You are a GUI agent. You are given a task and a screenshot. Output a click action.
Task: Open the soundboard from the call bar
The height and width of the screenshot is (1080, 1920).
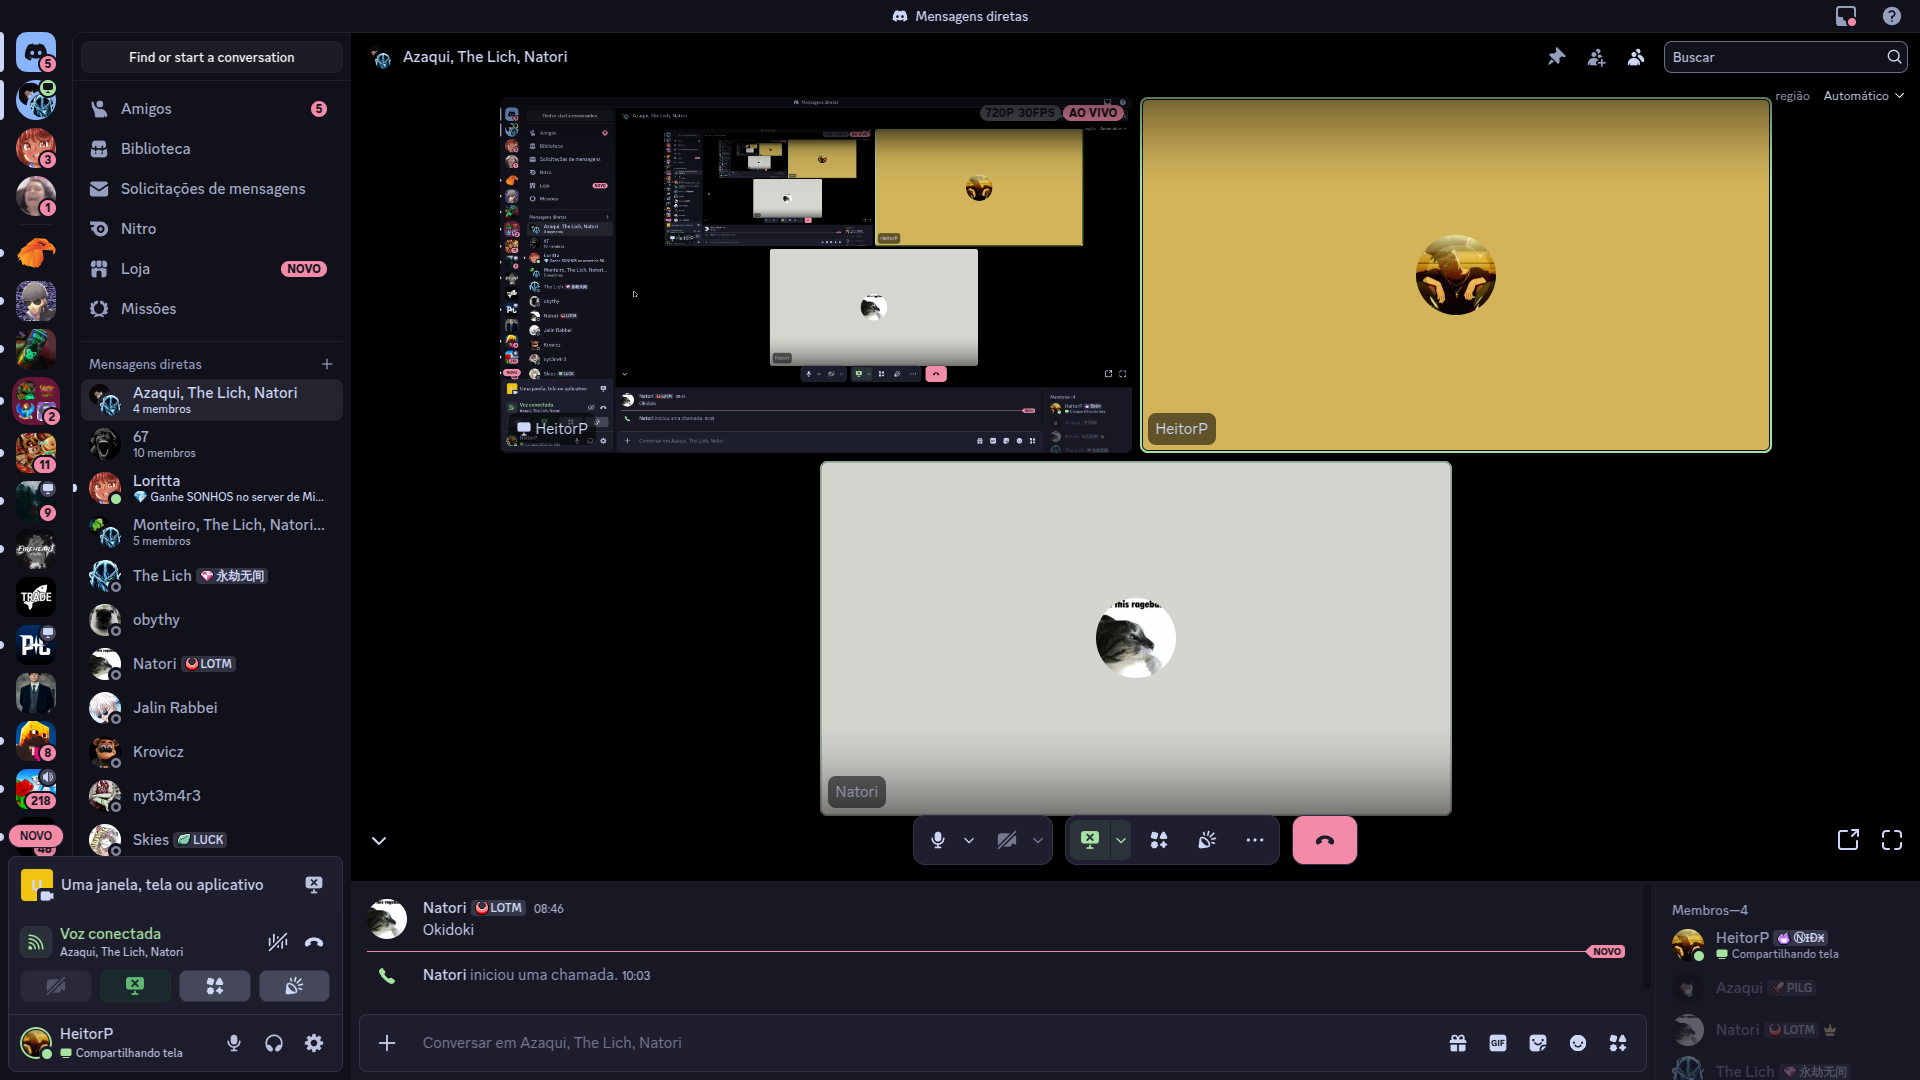tap(1207, 840)
